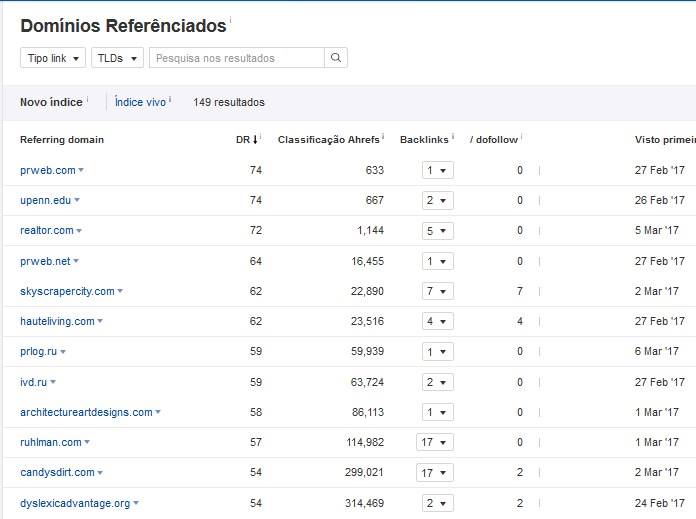Expand backlinks dropdown for ruhlman.com
Image resolution: width=696 pixels, height=519 pixels.
pos(436,442)
